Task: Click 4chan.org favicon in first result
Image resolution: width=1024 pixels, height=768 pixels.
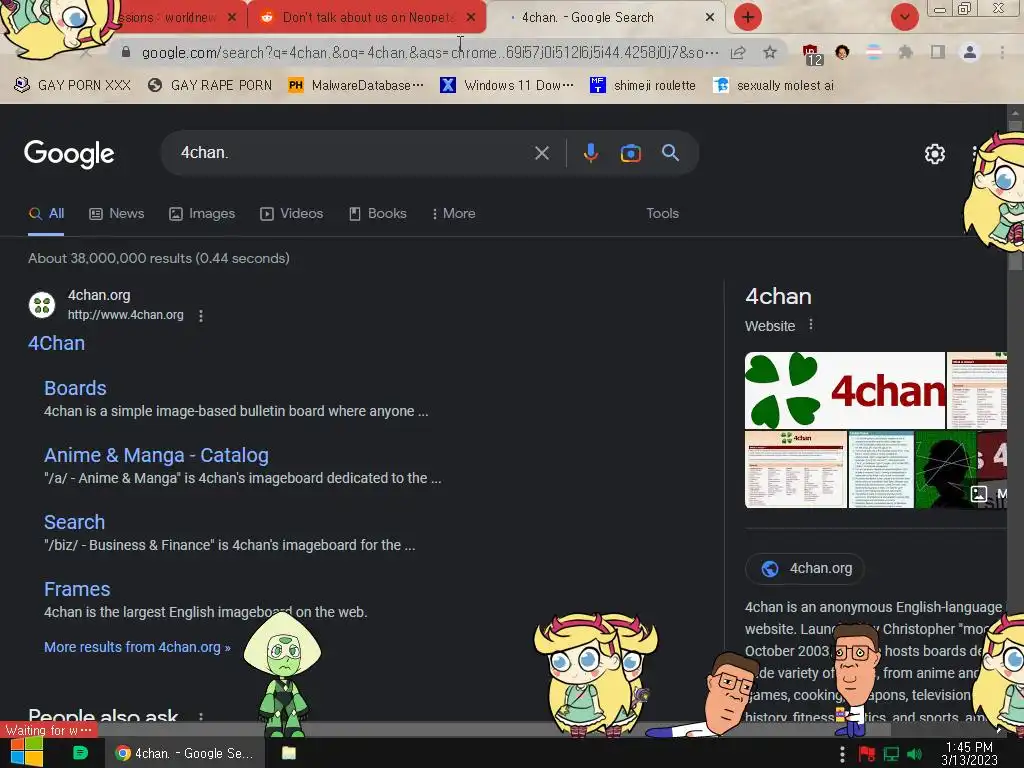Action: pos(42,305)
